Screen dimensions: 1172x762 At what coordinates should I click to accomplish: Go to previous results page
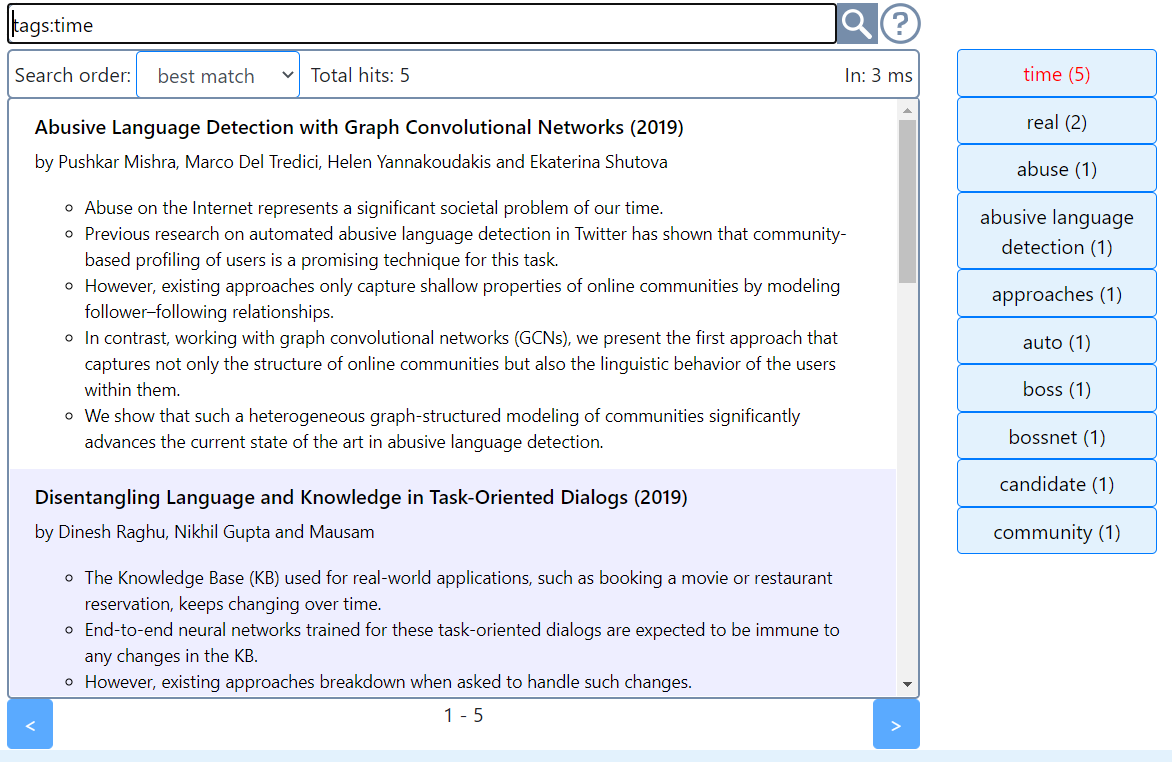coord(30,724)
